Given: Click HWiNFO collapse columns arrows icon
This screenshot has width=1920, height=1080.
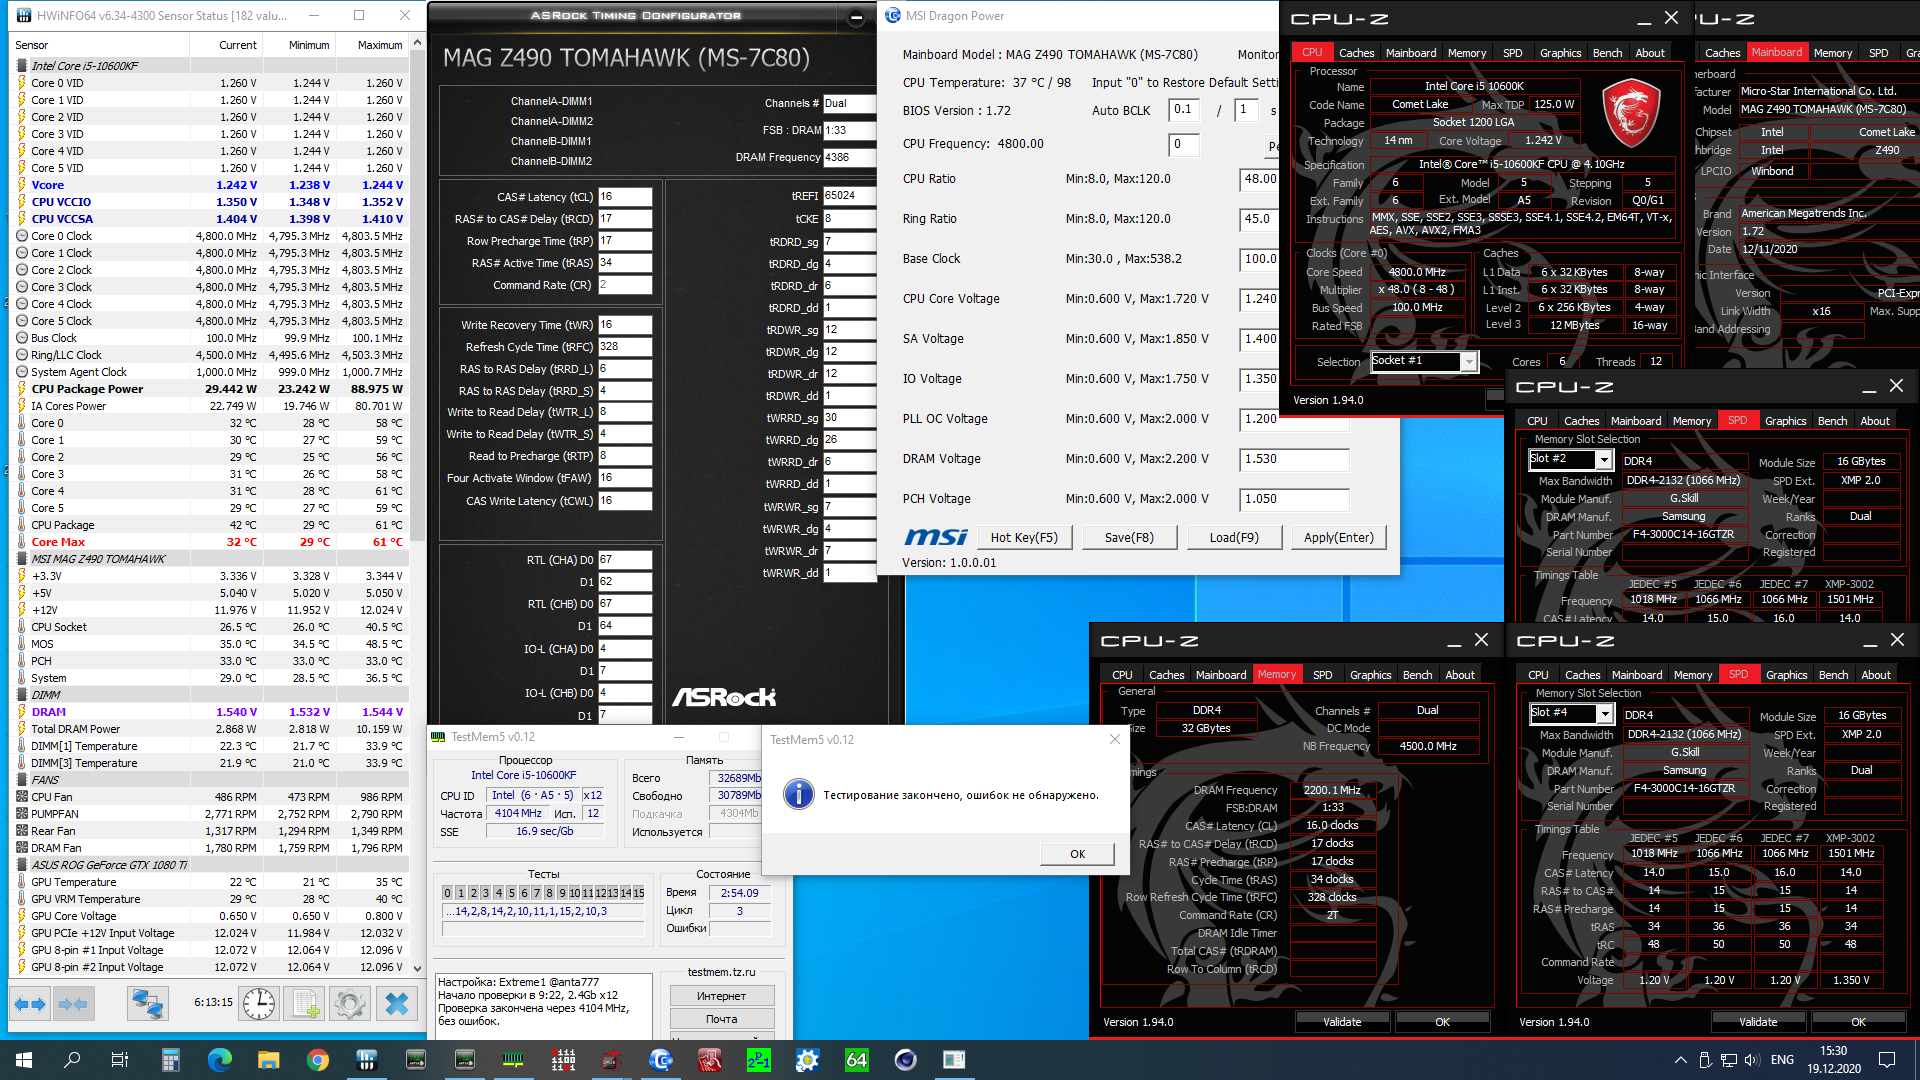Looking at the screenshot, I should [x=73, y=1004].
